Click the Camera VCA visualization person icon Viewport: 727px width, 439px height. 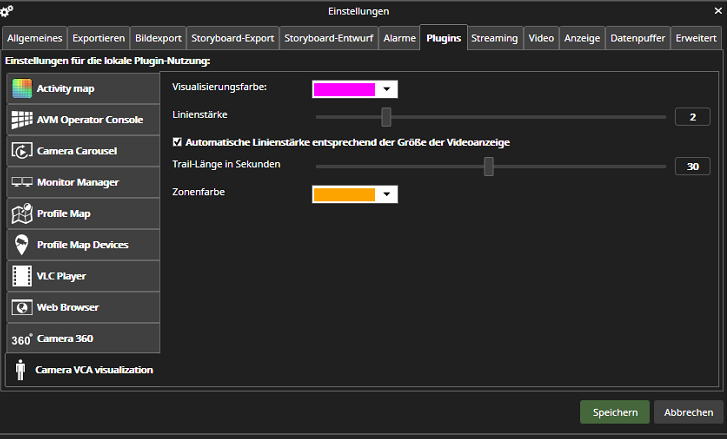(x=20, y=370)
